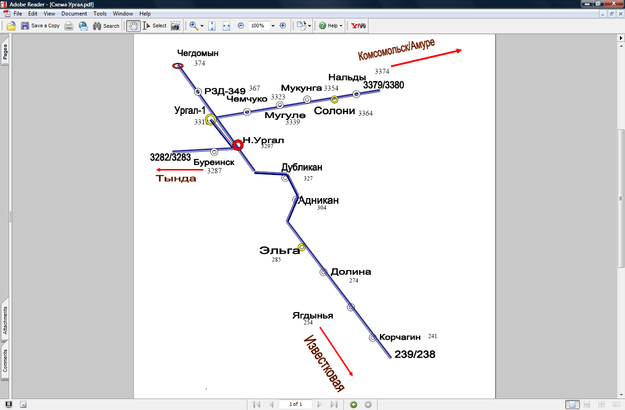
Task: Click the vertical scrollbar thumb
Action: (621, 198)
